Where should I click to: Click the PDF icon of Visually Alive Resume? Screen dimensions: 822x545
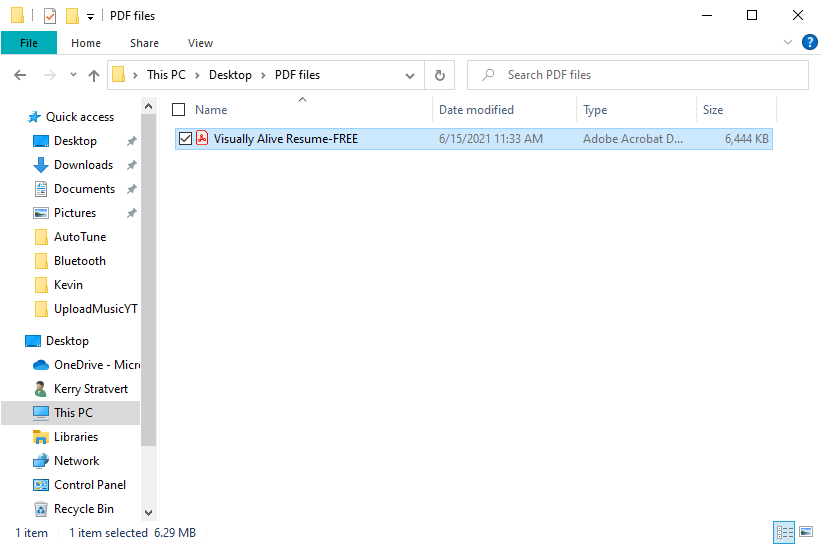tap(202, 139)
